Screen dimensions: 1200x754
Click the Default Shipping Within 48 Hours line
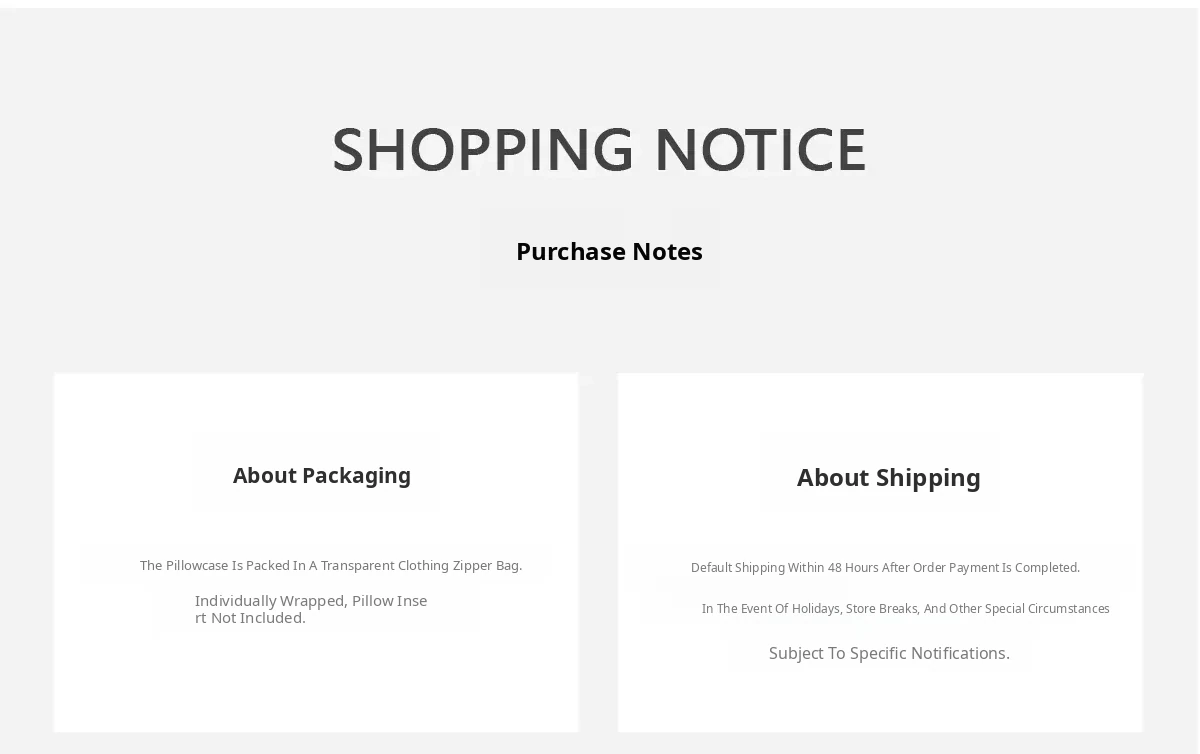point(885,568)
